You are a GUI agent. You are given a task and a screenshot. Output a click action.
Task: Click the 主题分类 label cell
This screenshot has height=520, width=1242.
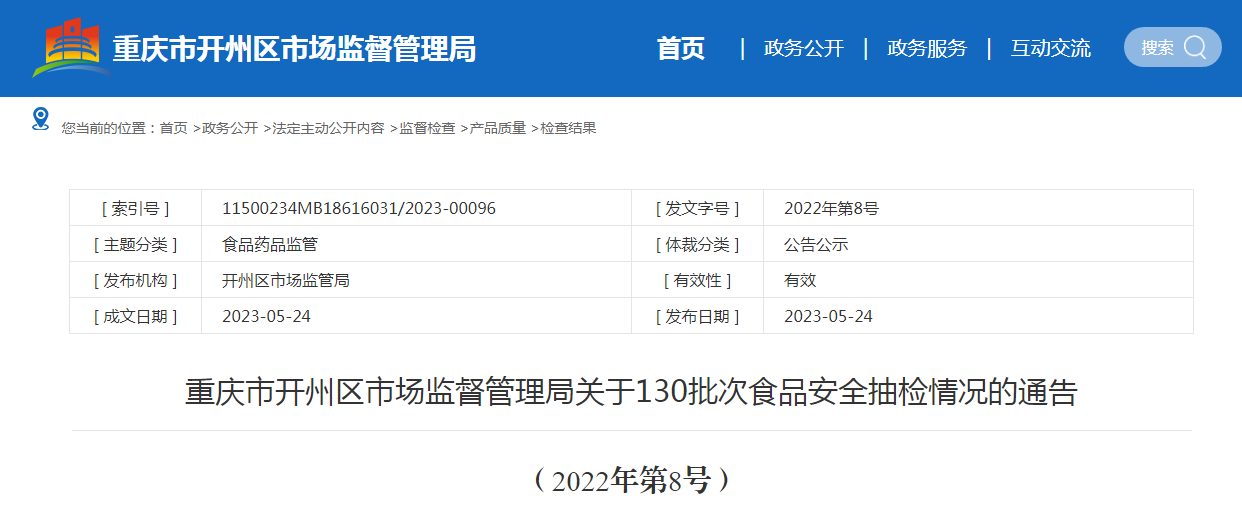[136, 244]
